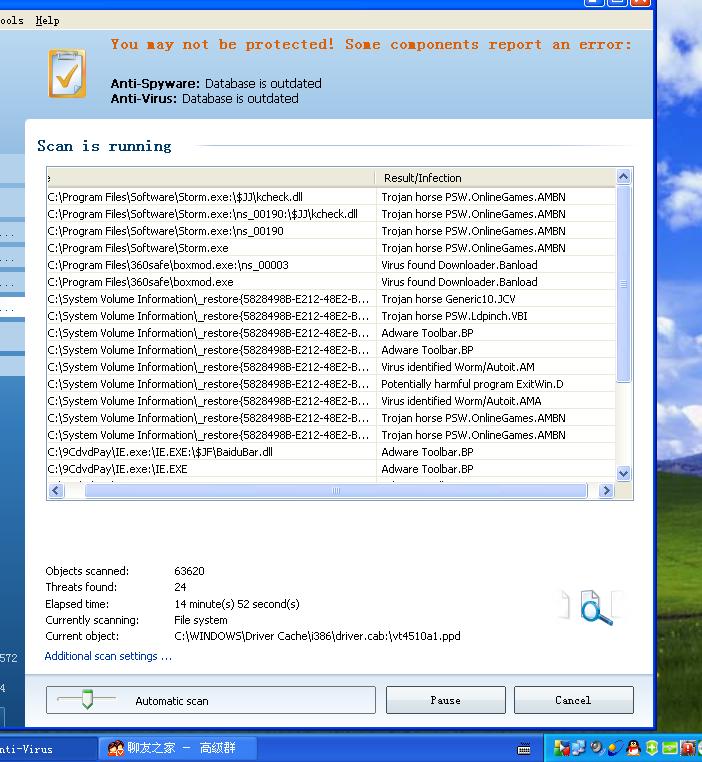Image resolution: width=702 pixels, height=762 pixels.
Task: Select row C:\9CdvdPay\IE.exe:\IE.EXE
Action: tap(331, 469)
